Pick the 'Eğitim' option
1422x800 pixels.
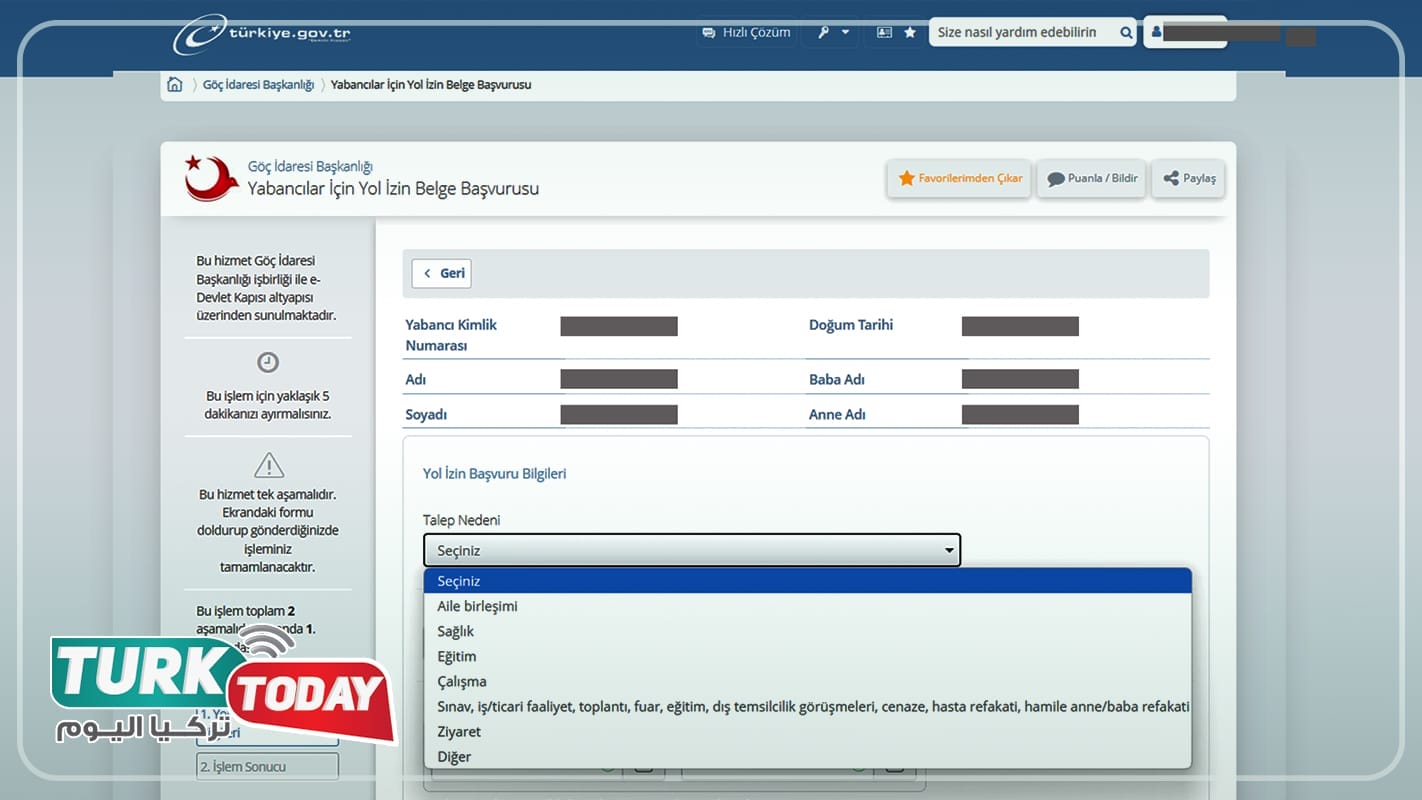pos(456,656)
